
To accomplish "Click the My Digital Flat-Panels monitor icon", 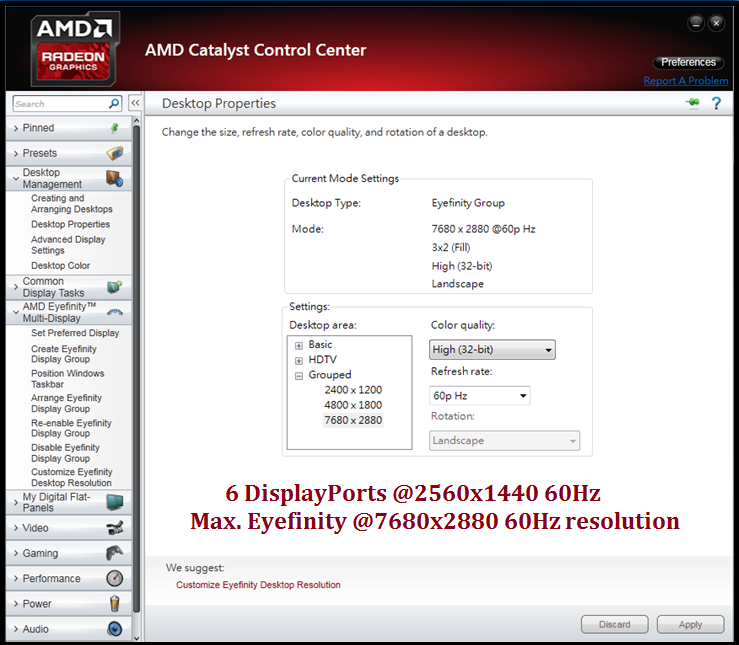I will (115, 502).
